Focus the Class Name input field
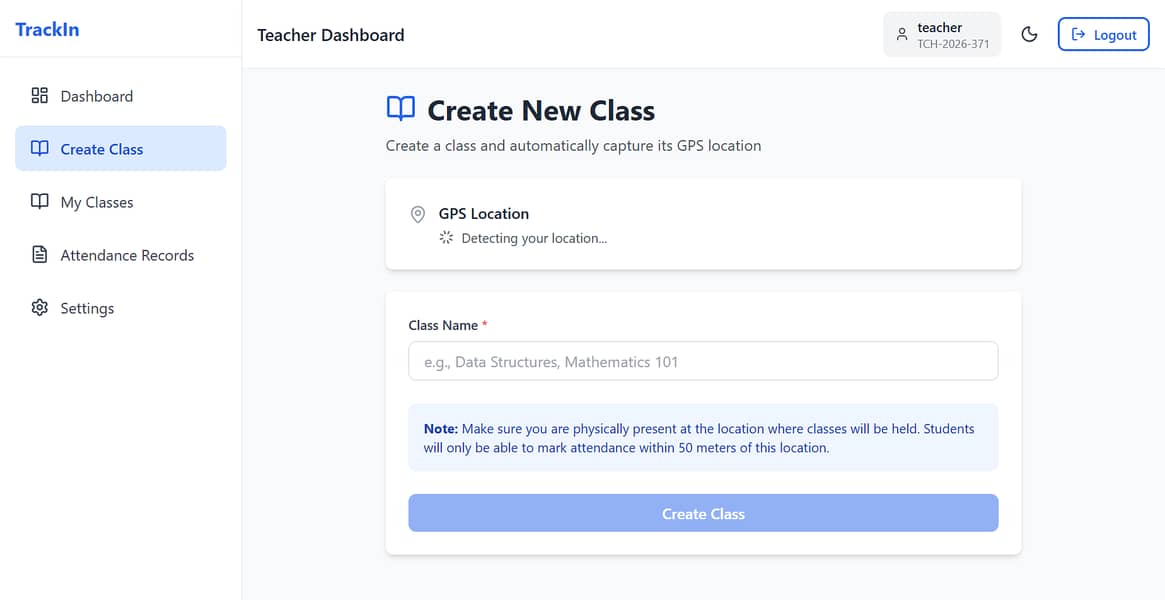This screenshot has height=600, width=1165. [x=703, y=361]
